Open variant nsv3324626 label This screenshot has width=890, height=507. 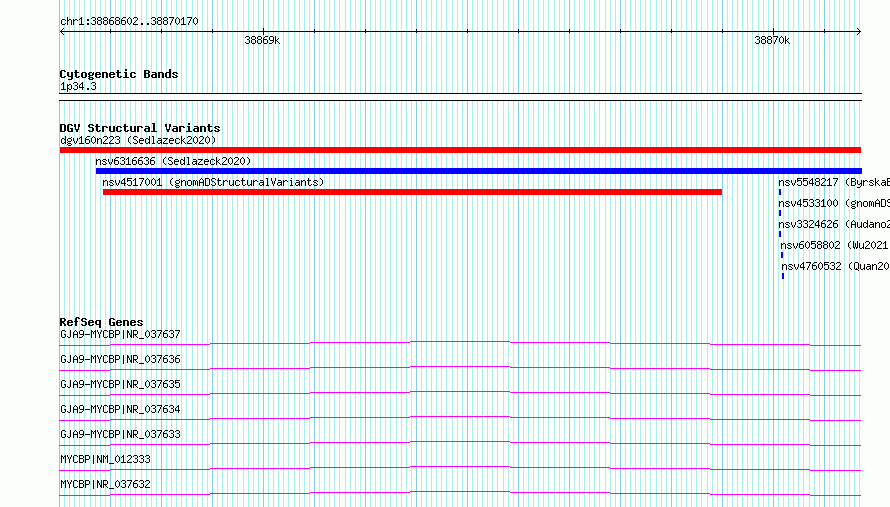(834, 224)
